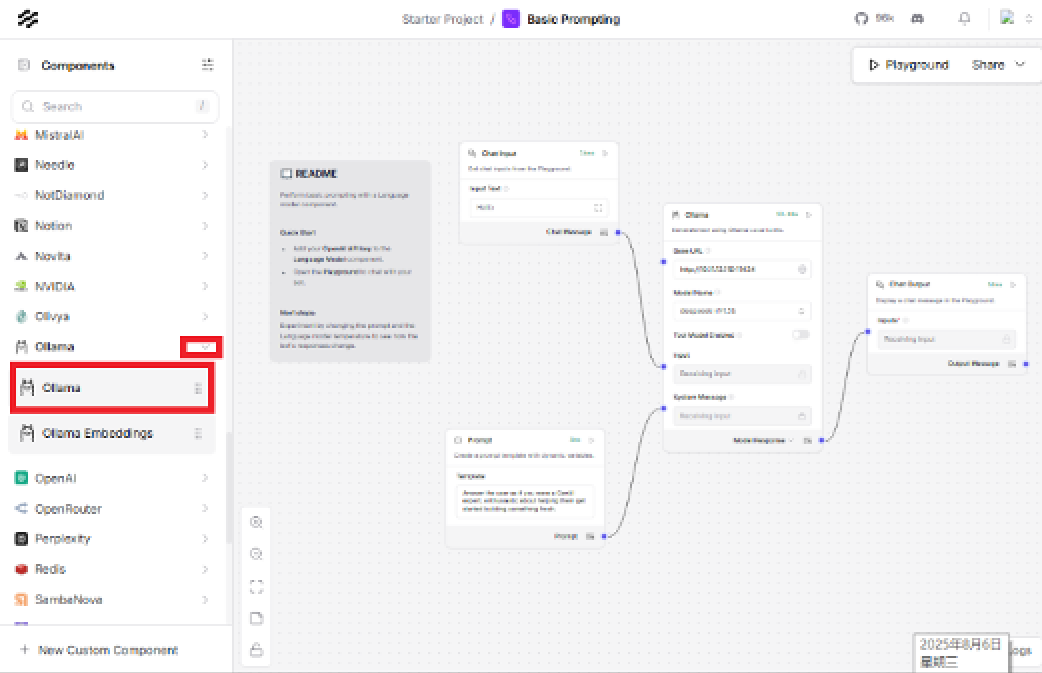This screenshot has width=1042, height=673.
Task: Collapse the Ollama category chevron
Action: point(203,347)
